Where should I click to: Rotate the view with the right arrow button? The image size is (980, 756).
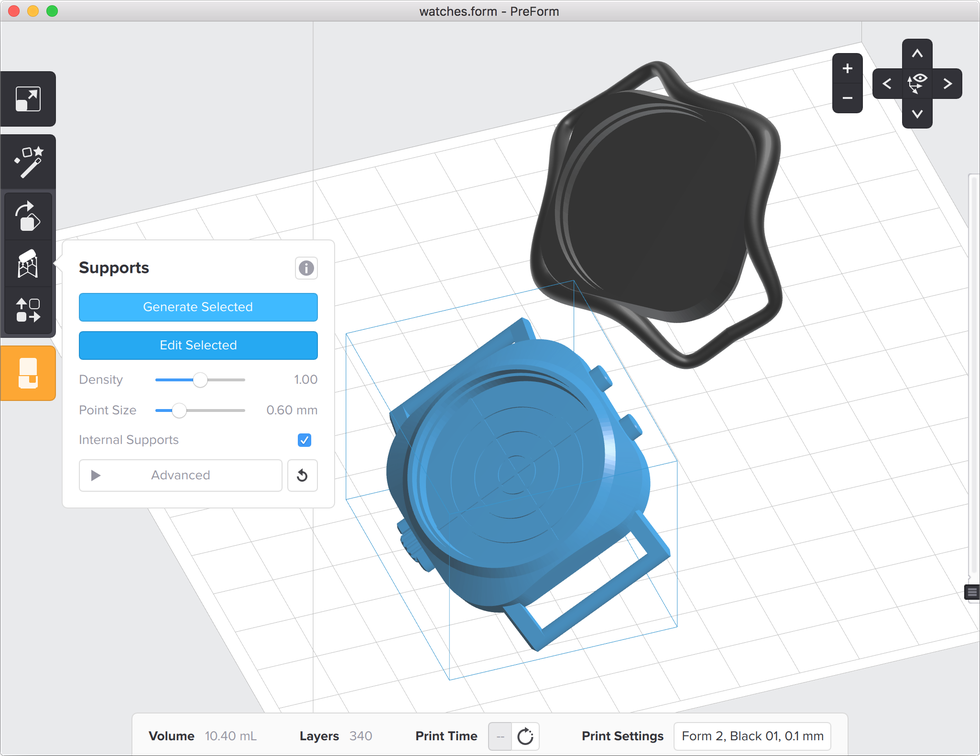click(948, 83)
